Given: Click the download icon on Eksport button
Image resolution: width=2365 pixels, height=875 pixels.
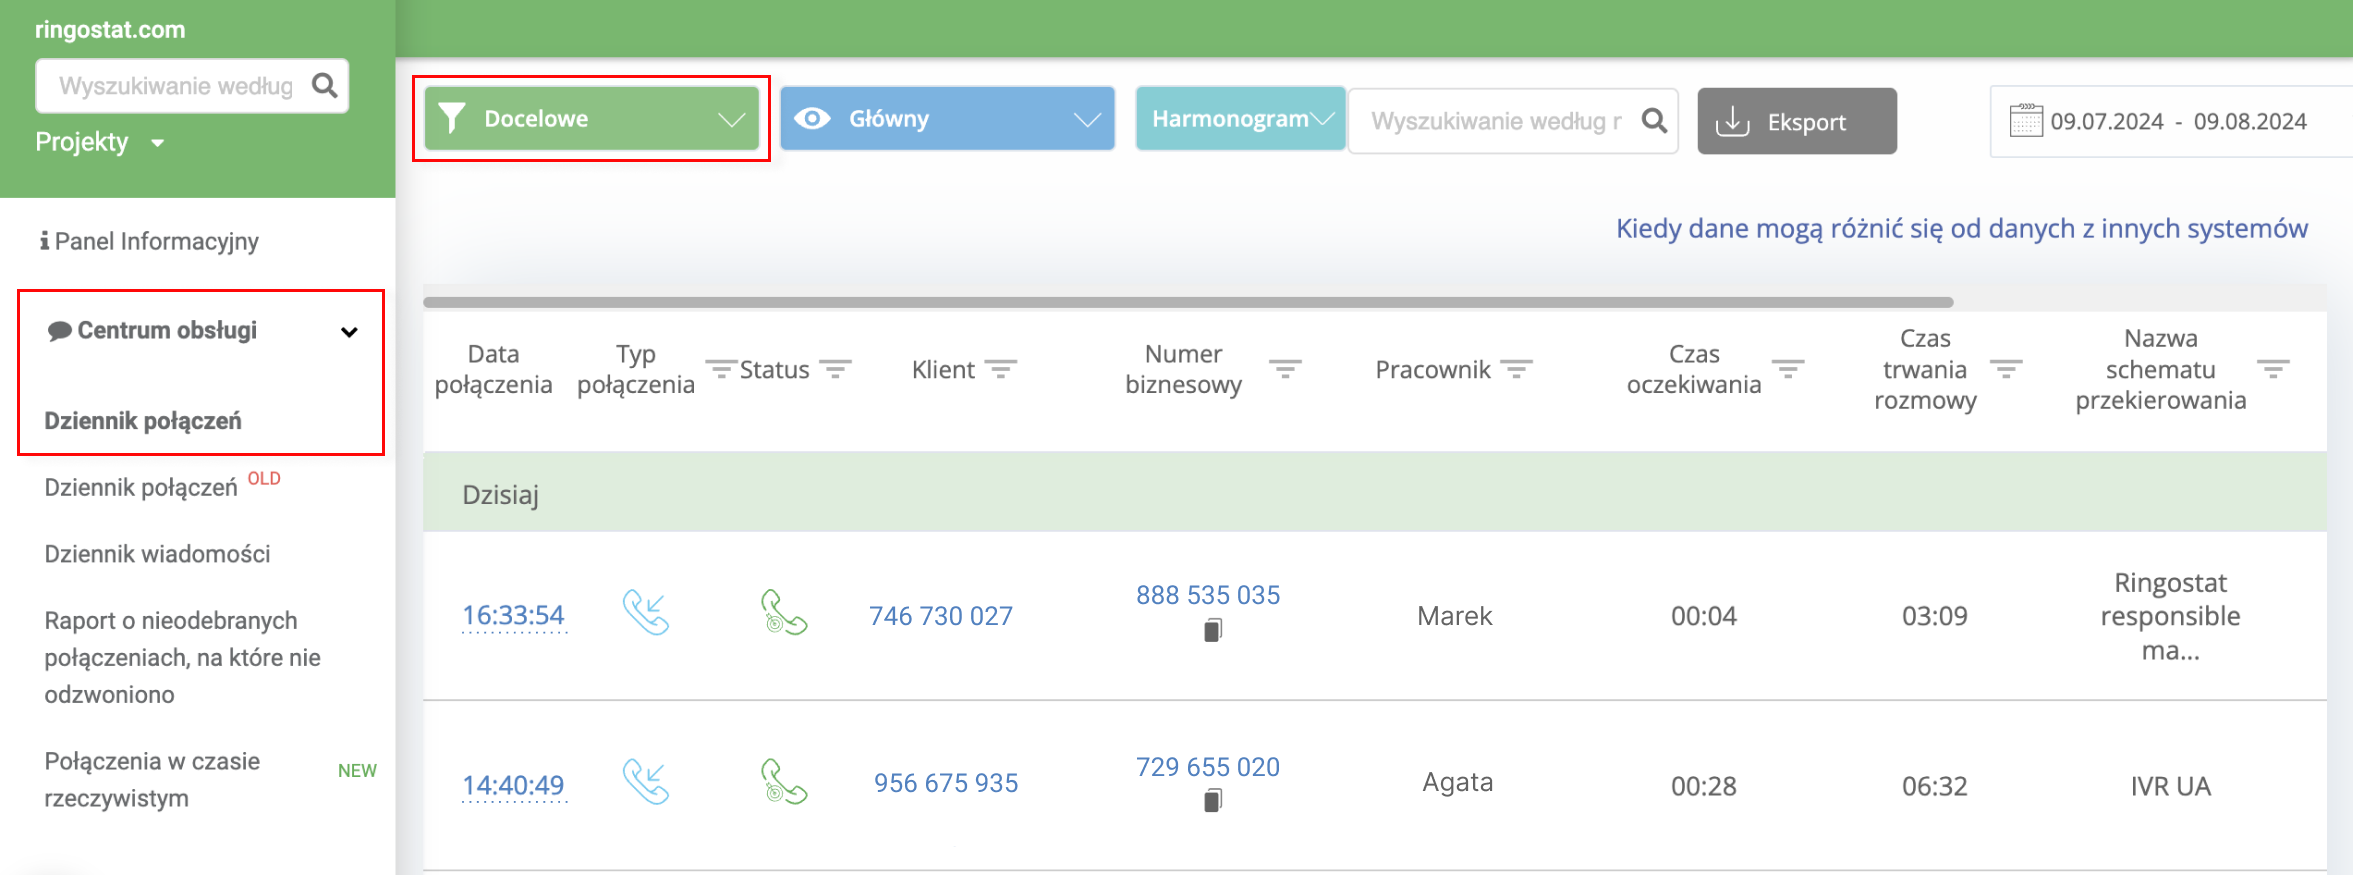Looking at the screenshot, I should tap(1732, 121).
